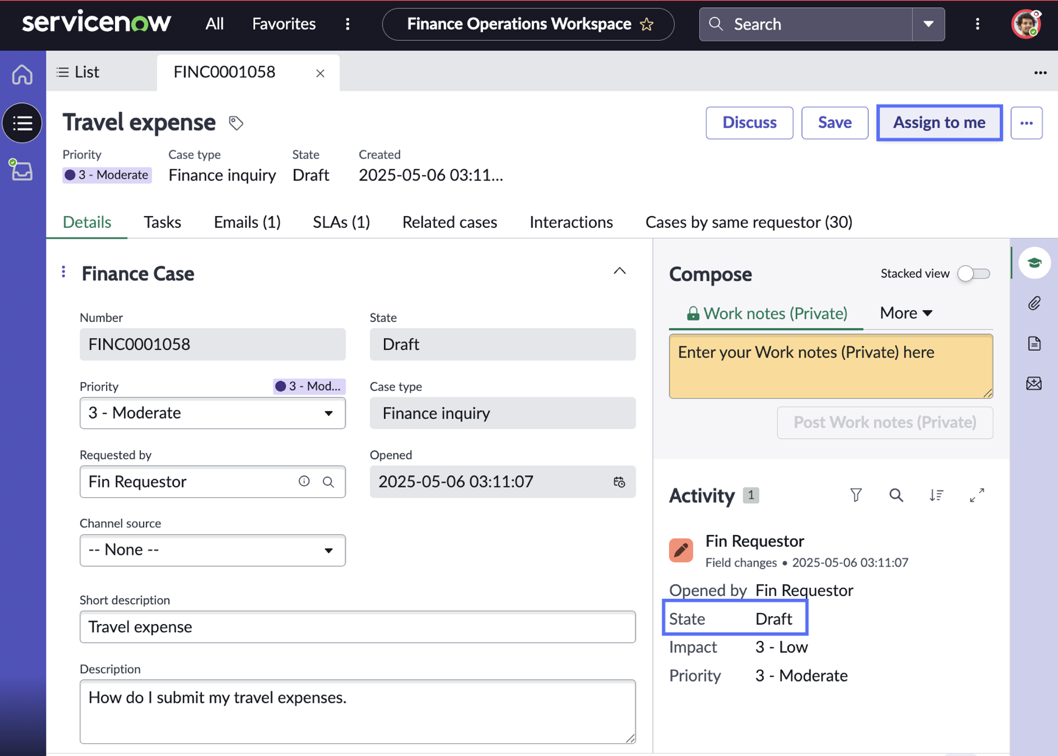1058x756 pixels.
Task: Open the List view sidebar icon
Action: [22, 123]
